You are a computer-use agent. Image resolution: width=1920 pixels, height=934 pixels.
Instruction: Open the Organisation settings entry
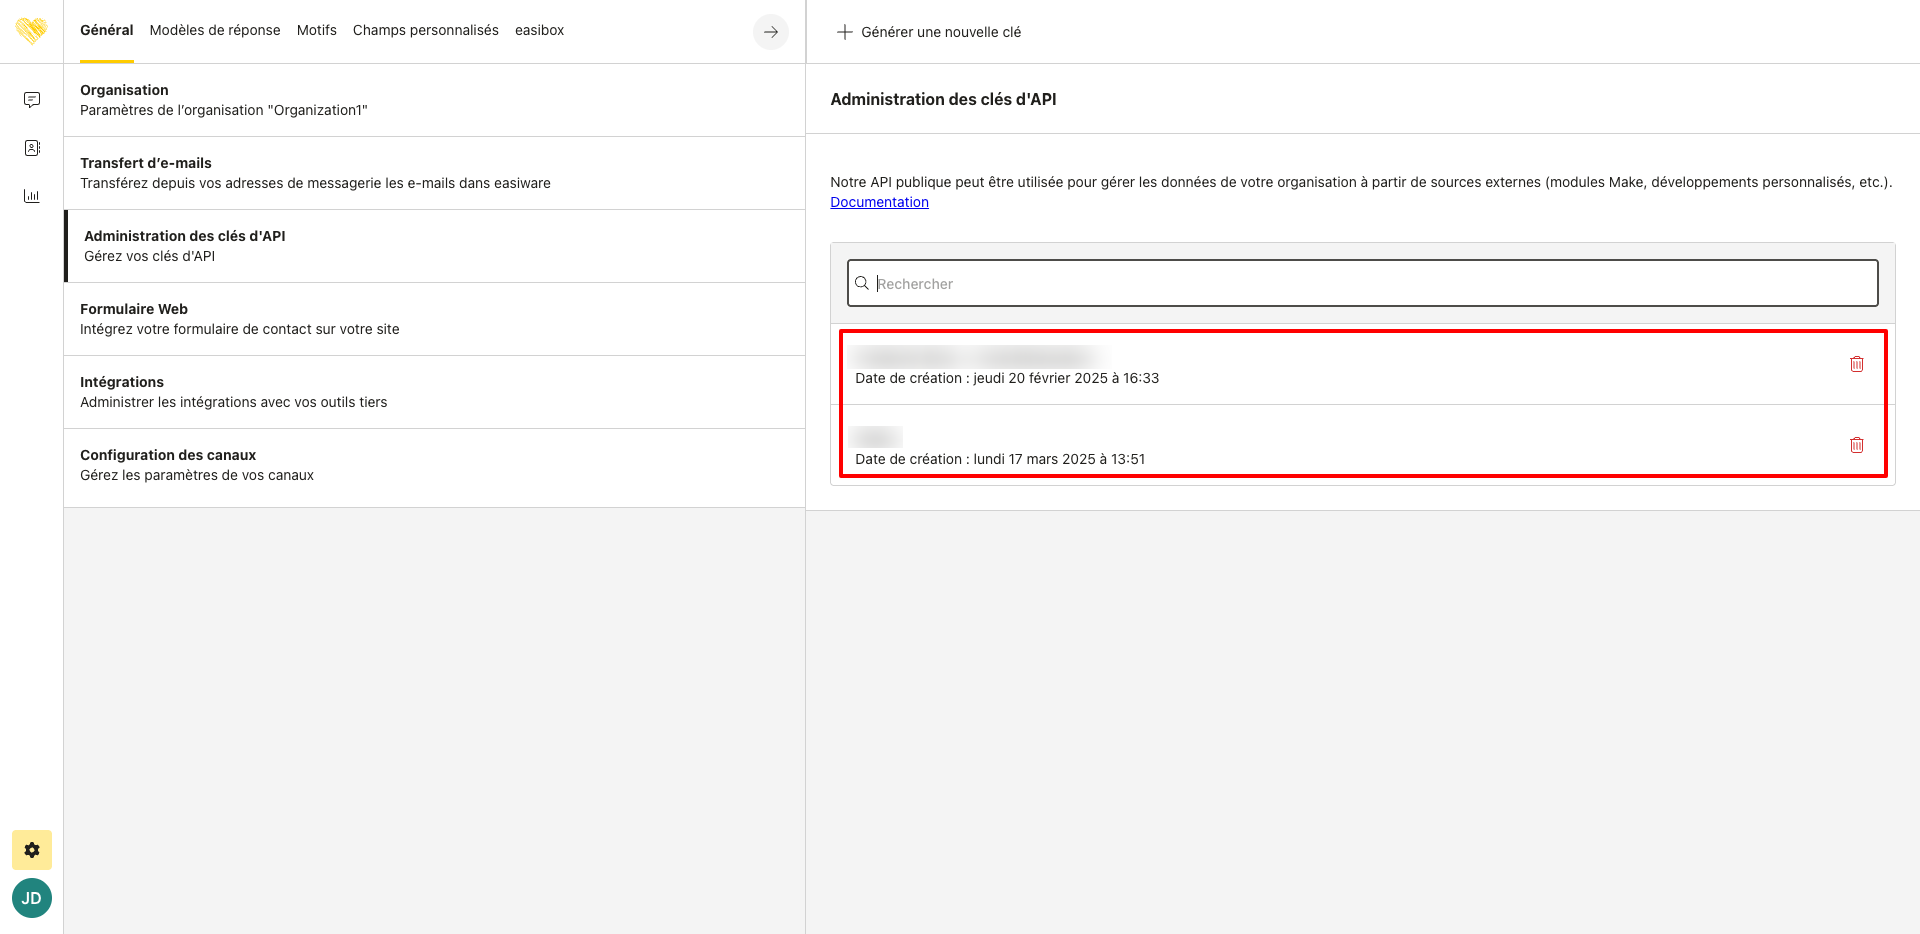point(434,100)
